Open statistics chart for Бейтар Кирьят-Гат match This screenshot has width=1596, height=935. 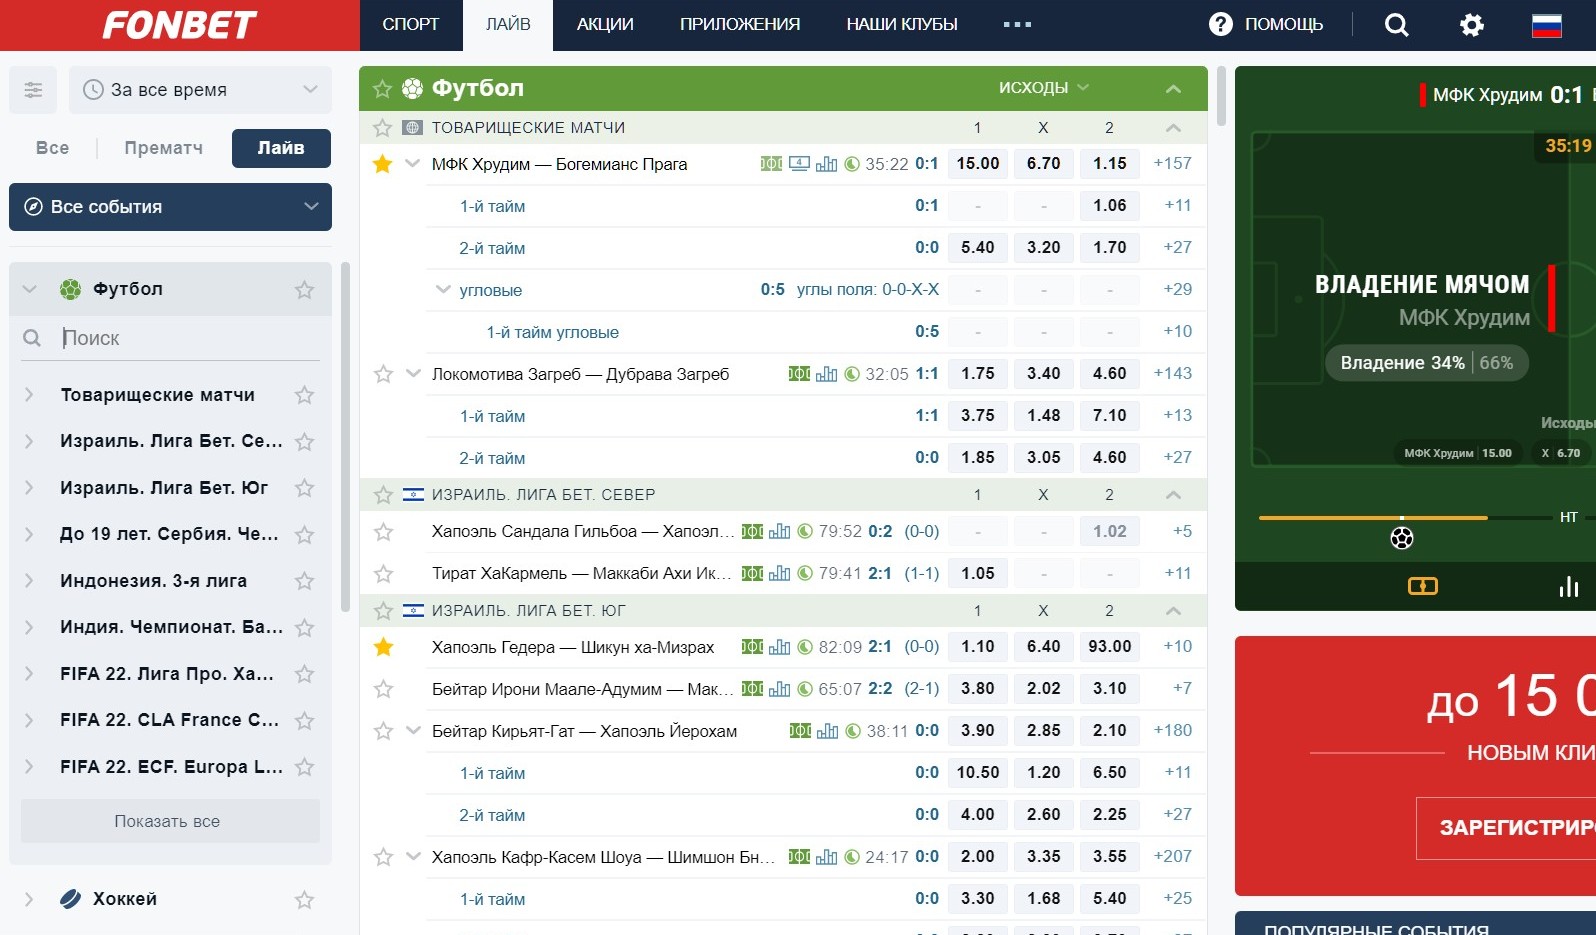tap(827, 731)
